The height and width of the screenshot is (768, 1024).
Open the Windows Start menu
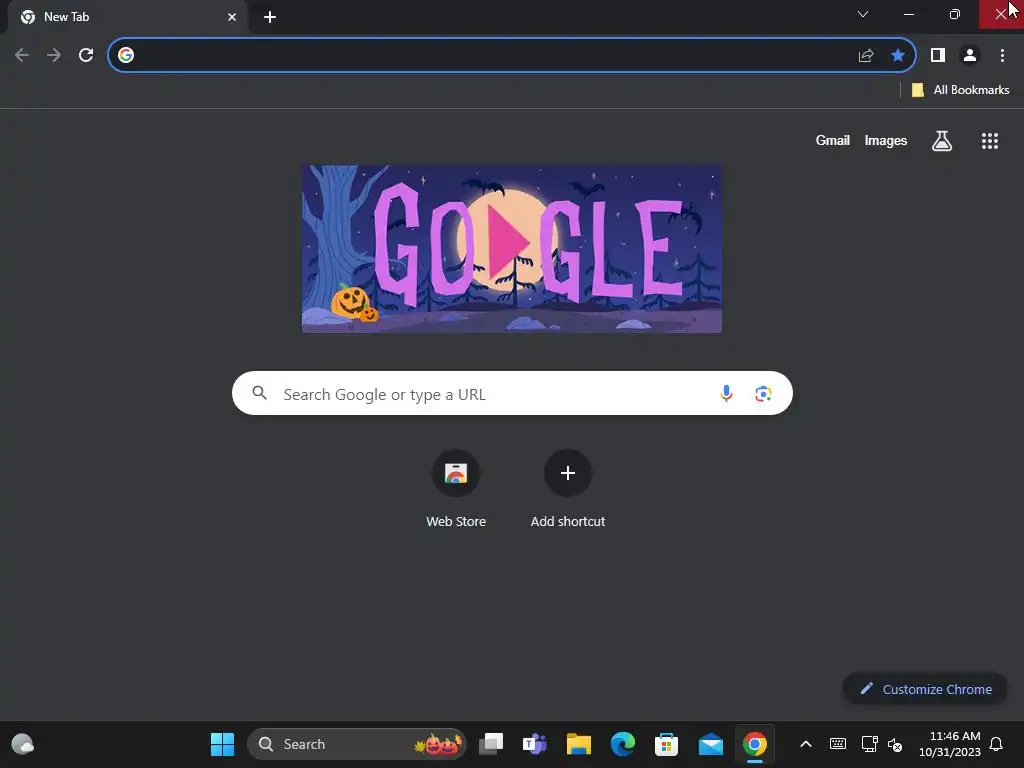[x=222, y=744]
